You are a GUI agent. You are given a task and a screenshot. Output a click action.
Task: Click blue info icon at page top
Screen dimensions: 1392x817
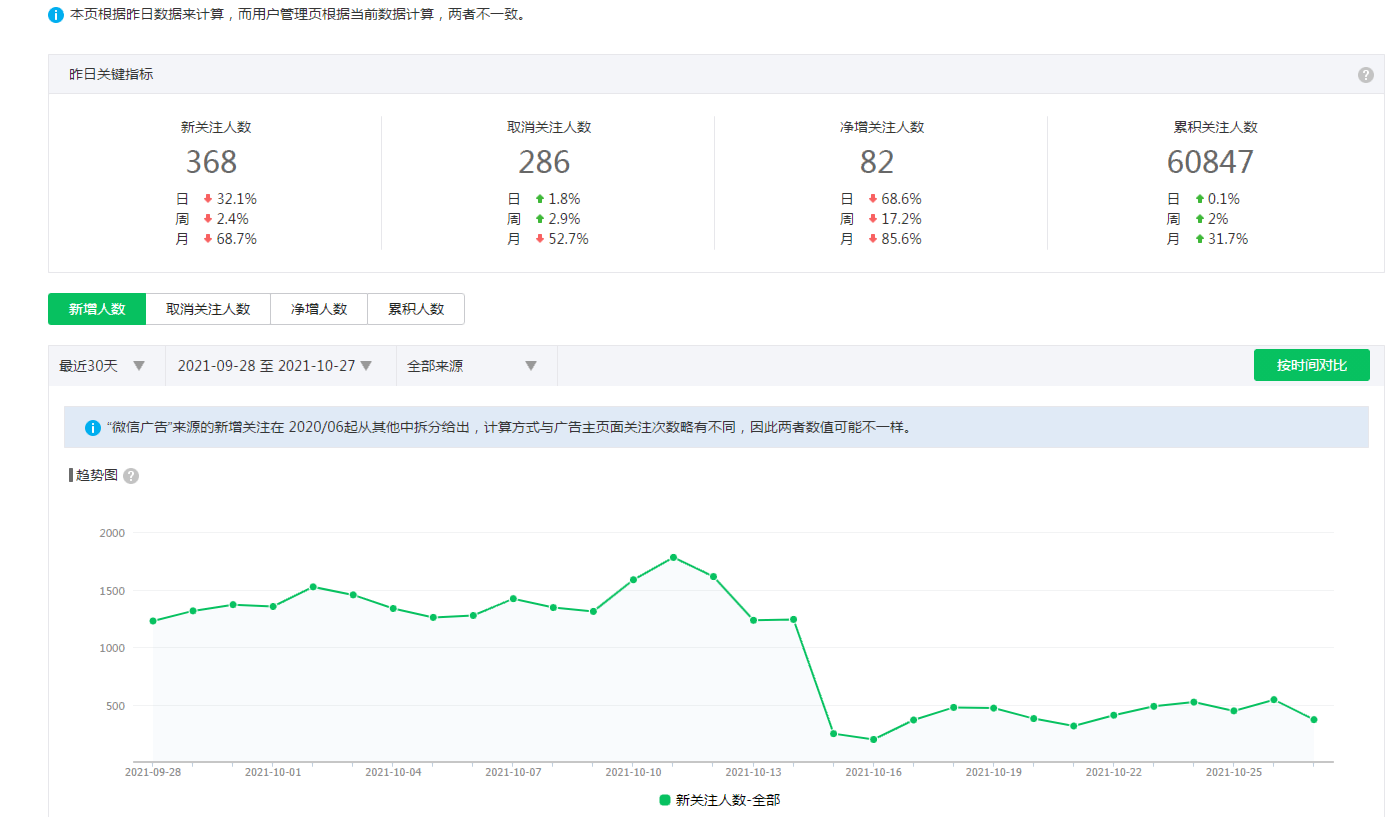[56, 16]
